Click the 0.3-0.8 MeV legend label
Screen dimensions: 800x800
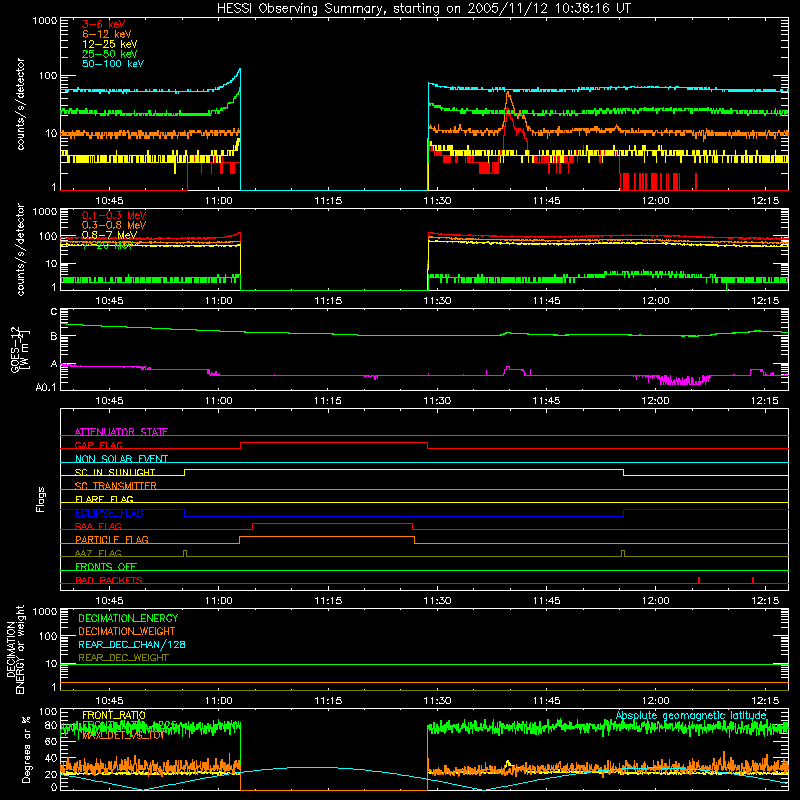[114, 225]
